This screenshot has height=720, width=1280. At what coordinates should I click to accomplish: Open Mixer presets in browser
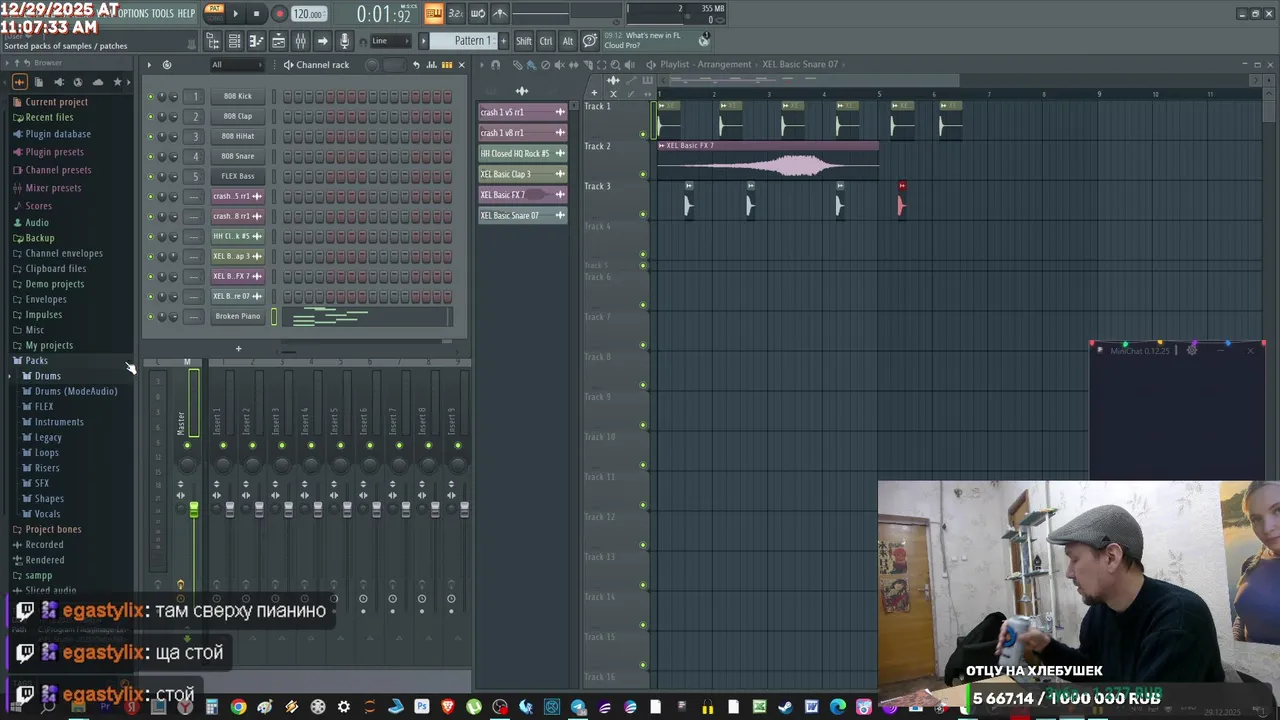53,188
